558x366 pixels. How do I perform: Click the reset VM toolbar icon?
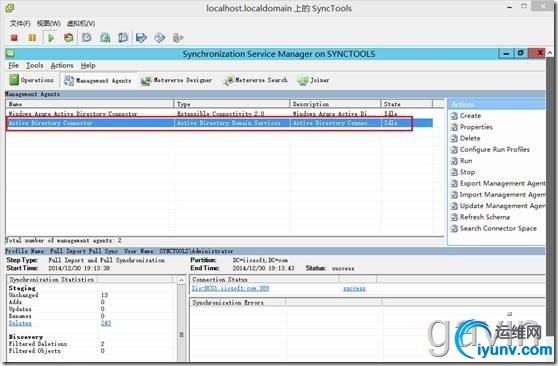tap(68, 37)
